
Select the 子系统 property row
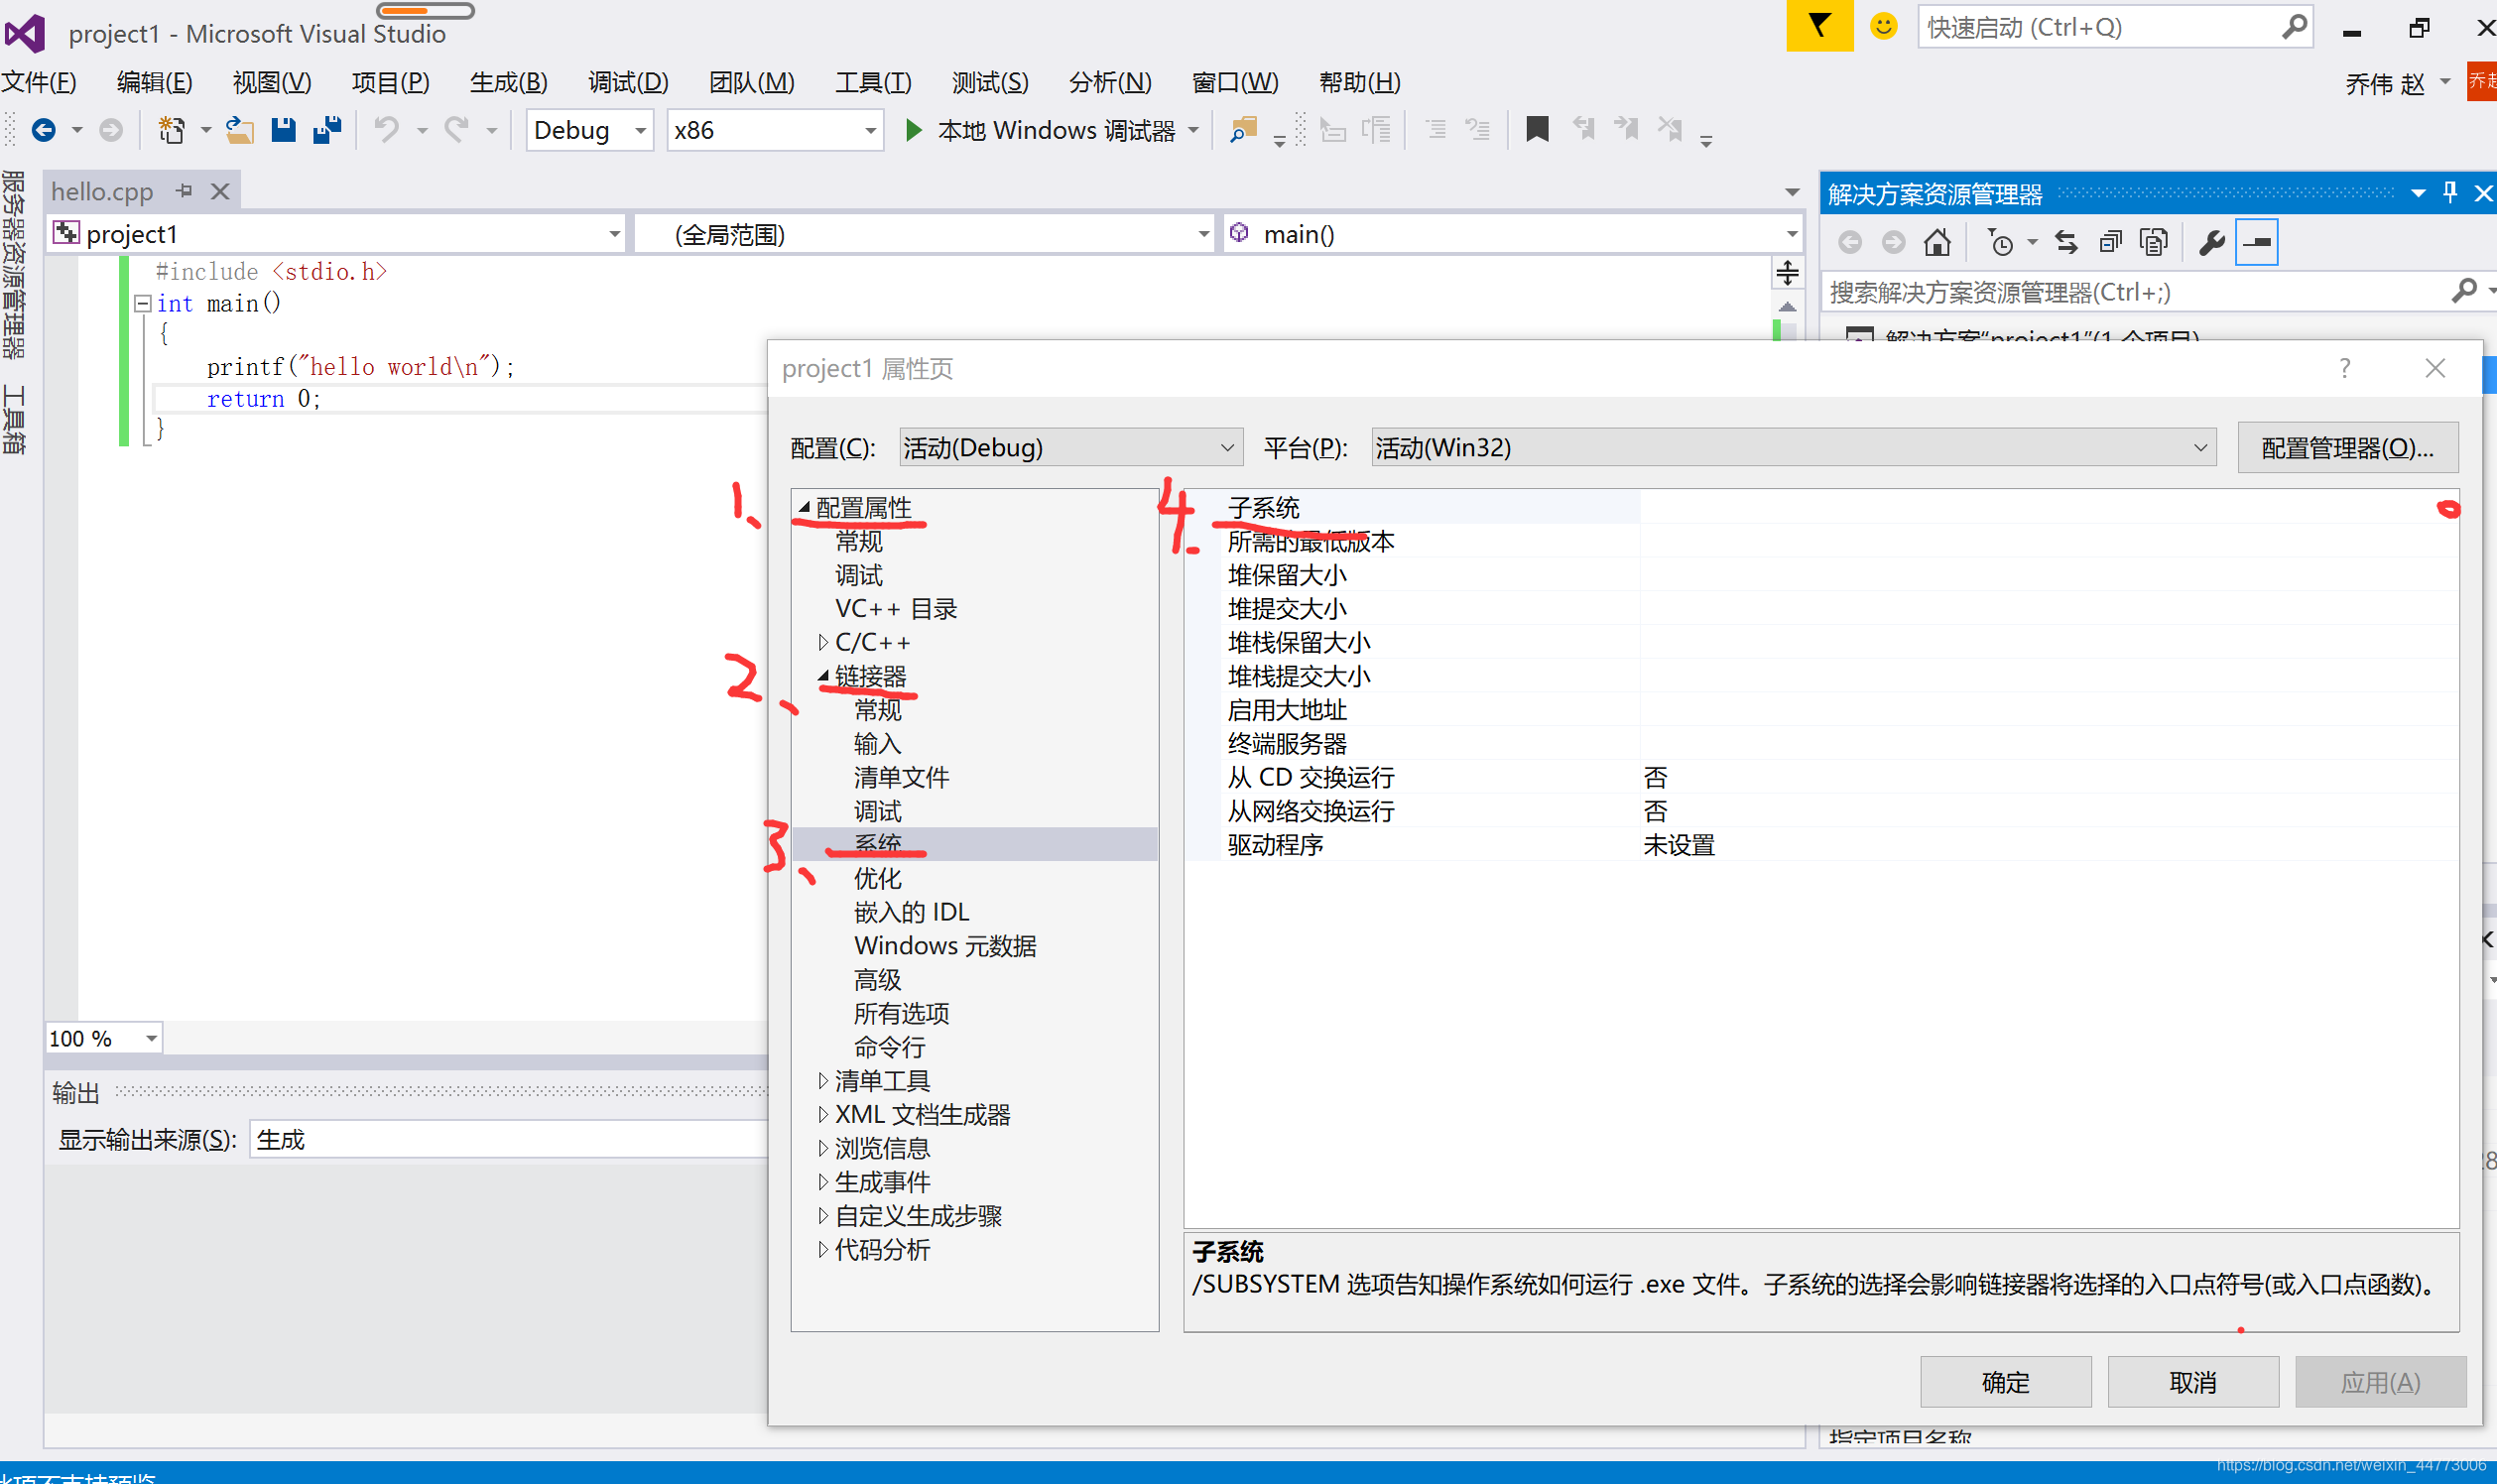tap(1820, 507)
